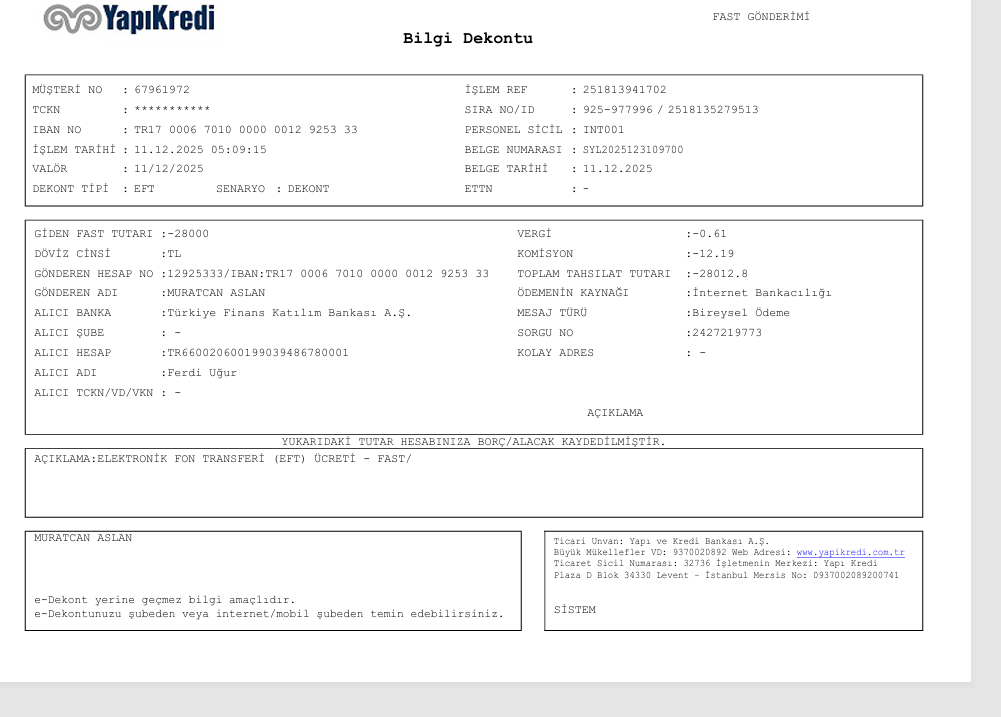Select IBAN NO value in top box
1001x717 pixels.
point(246,130)
